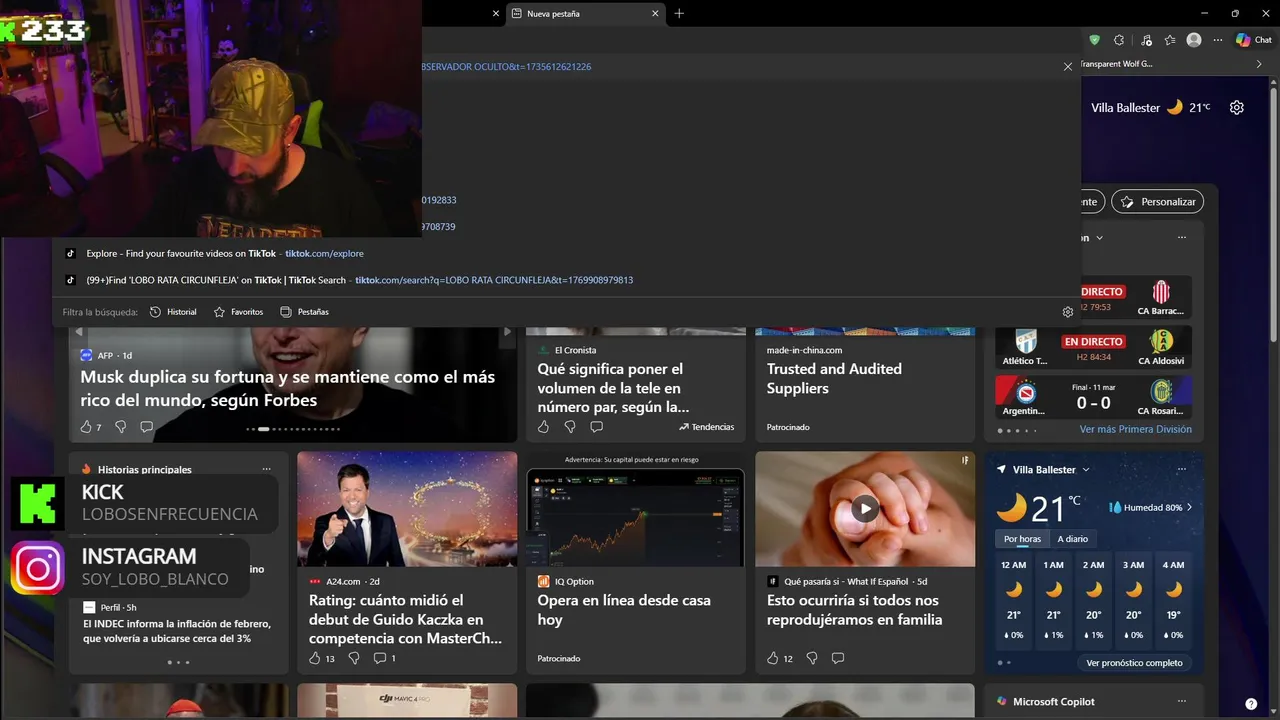The image size is (1280, 720).
Task: Open Argentinos vs CA Rosario final match
Action: click(1094, 397)
